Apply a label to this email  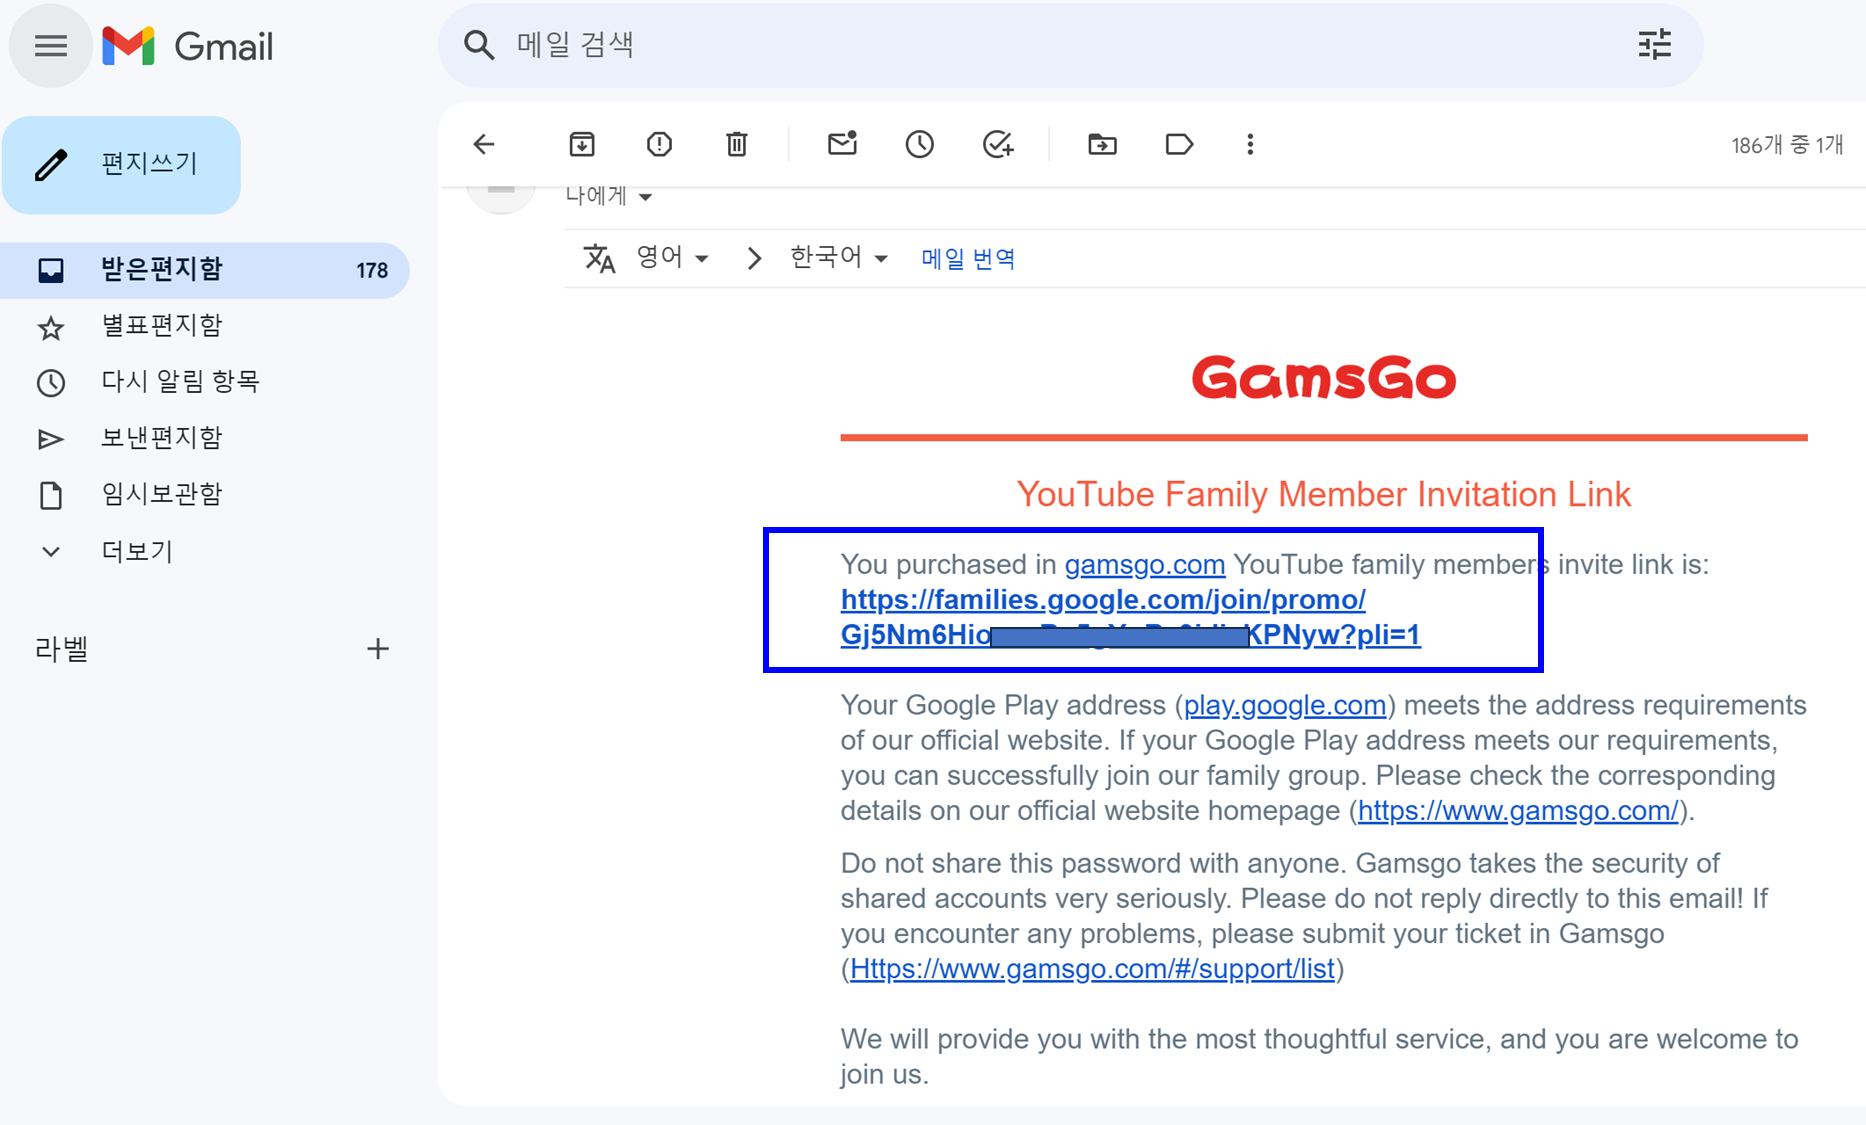[x=1179, y=145]
